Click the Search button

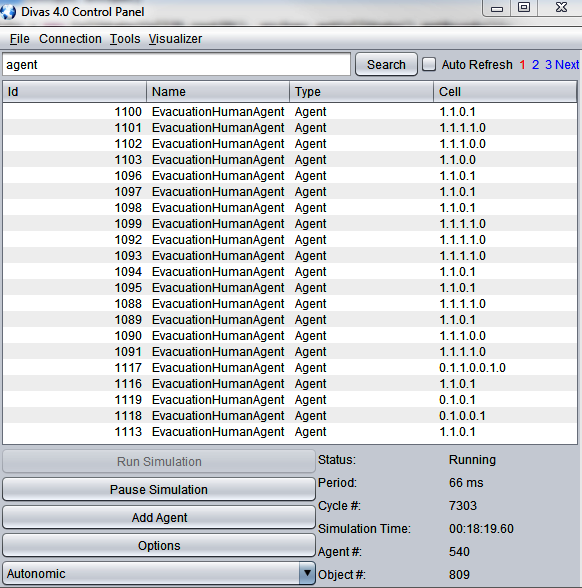pyautogui.click(x=386, y=64)
